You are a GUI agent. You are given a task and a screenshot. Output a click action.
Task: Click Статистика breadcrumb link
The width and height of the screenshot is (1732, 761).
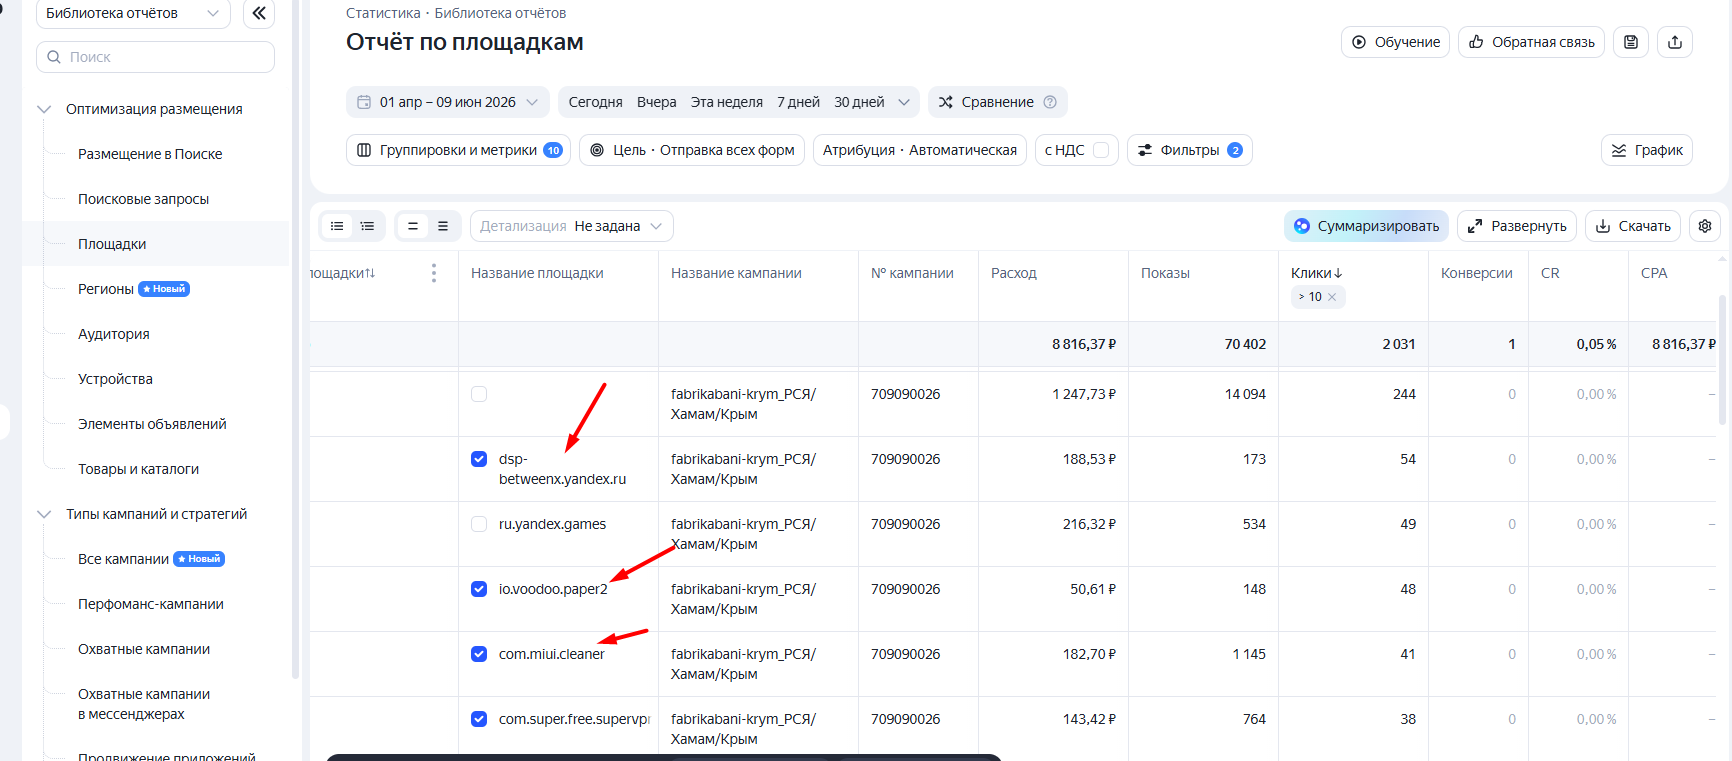(383, 13)
